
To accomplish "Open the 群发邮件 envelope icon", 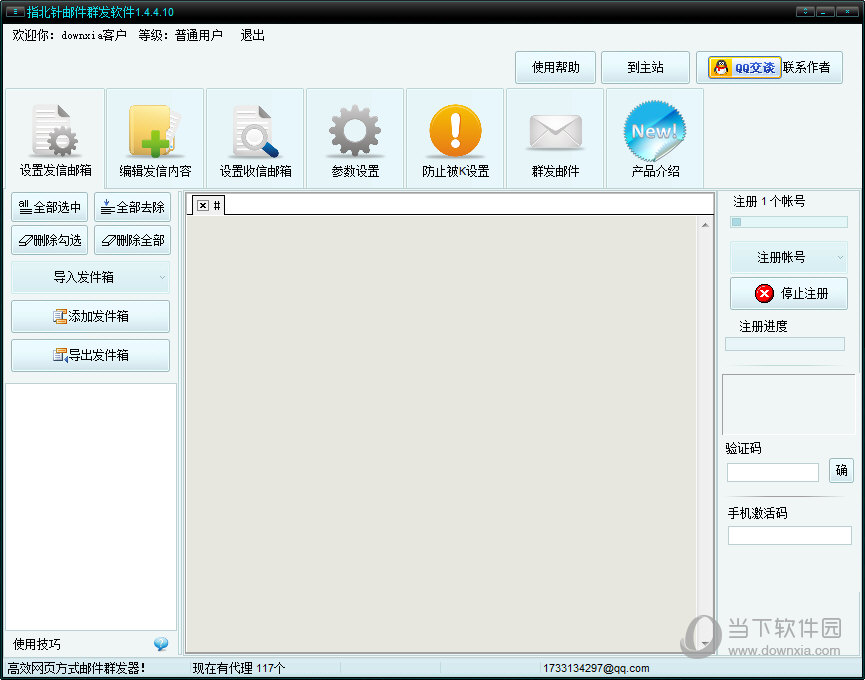I will click(556, 132).
